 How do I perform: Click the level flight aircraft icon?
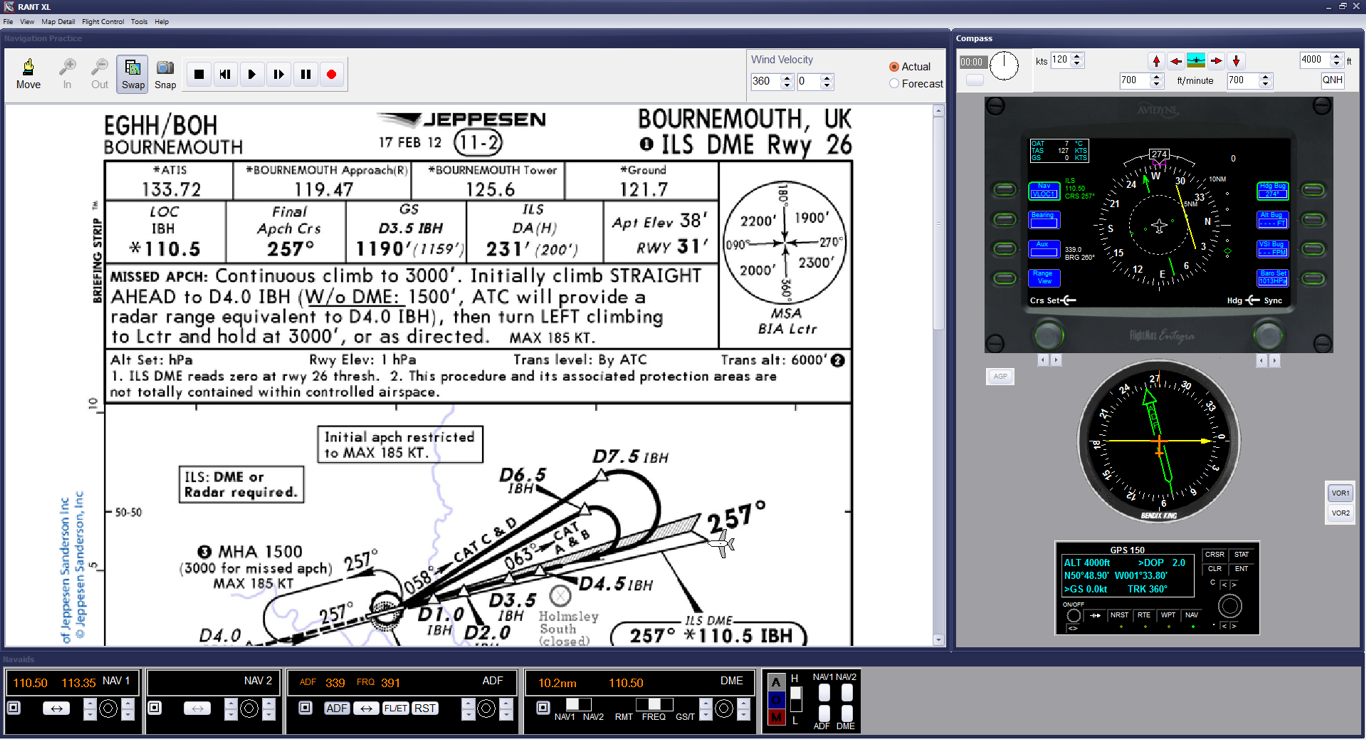[x=1196, y=61]
